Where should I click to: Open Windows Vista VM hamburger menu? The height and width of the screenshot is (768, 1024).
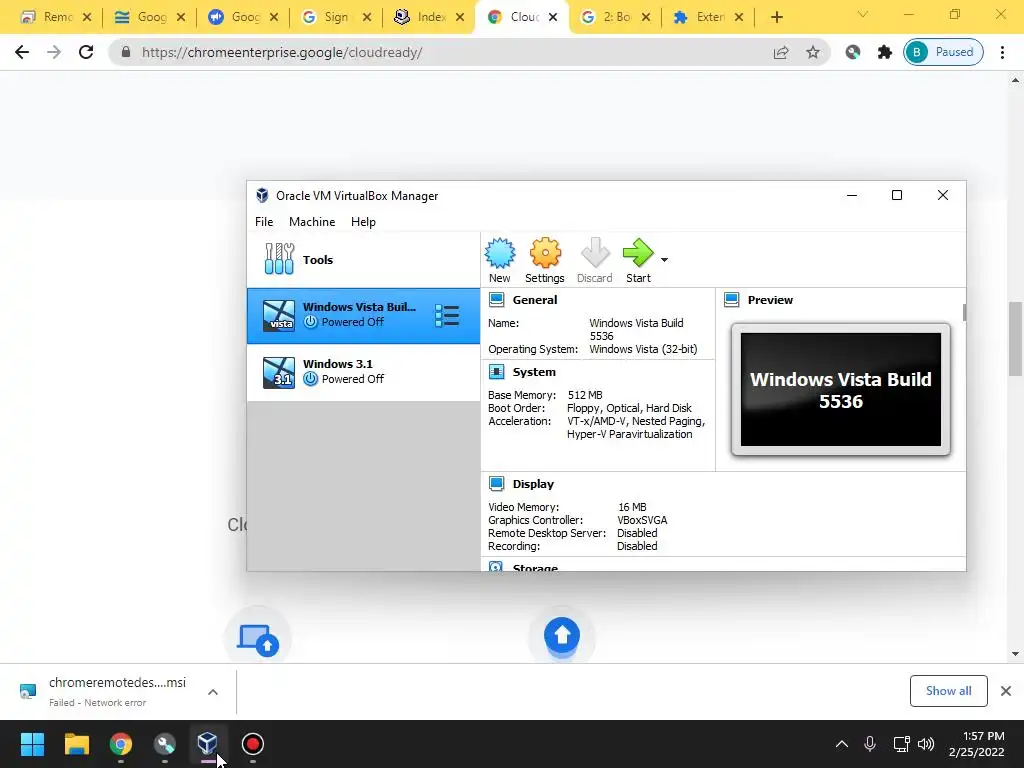click(447, 316)
